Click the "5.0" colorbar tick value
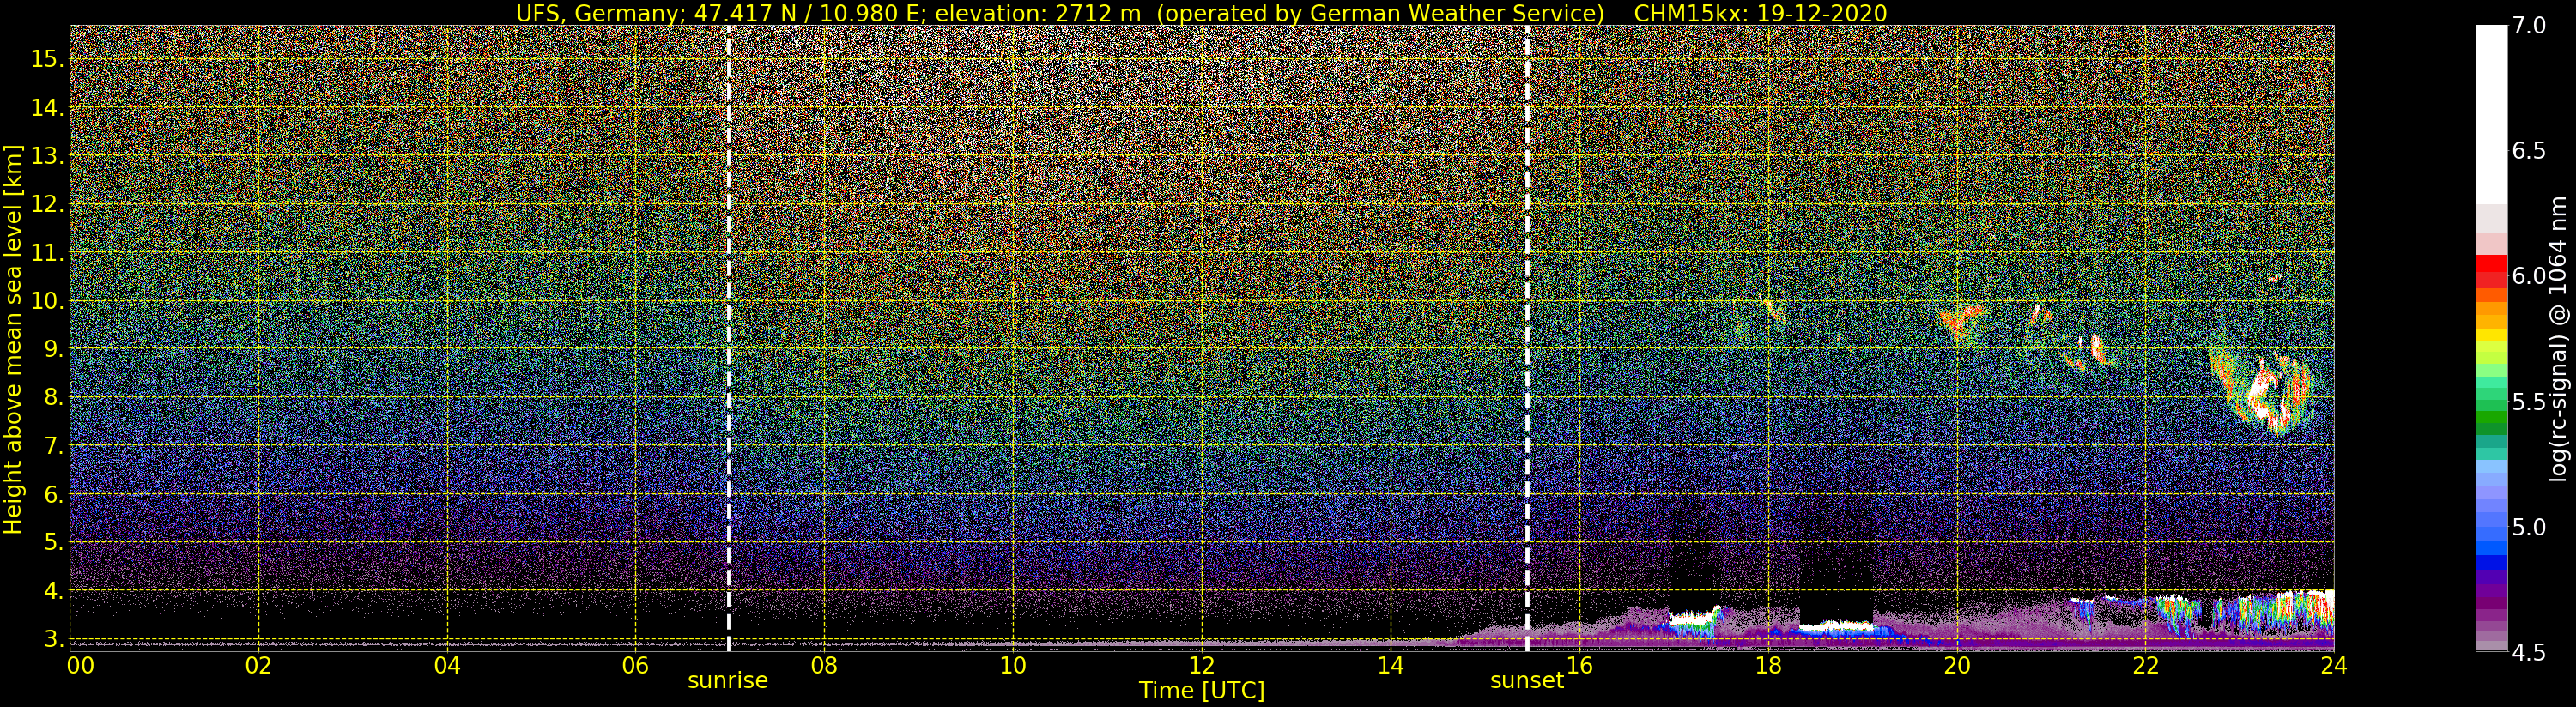Image resolution: width=2576 pixels, height=707 pixels. (2528, 527)
